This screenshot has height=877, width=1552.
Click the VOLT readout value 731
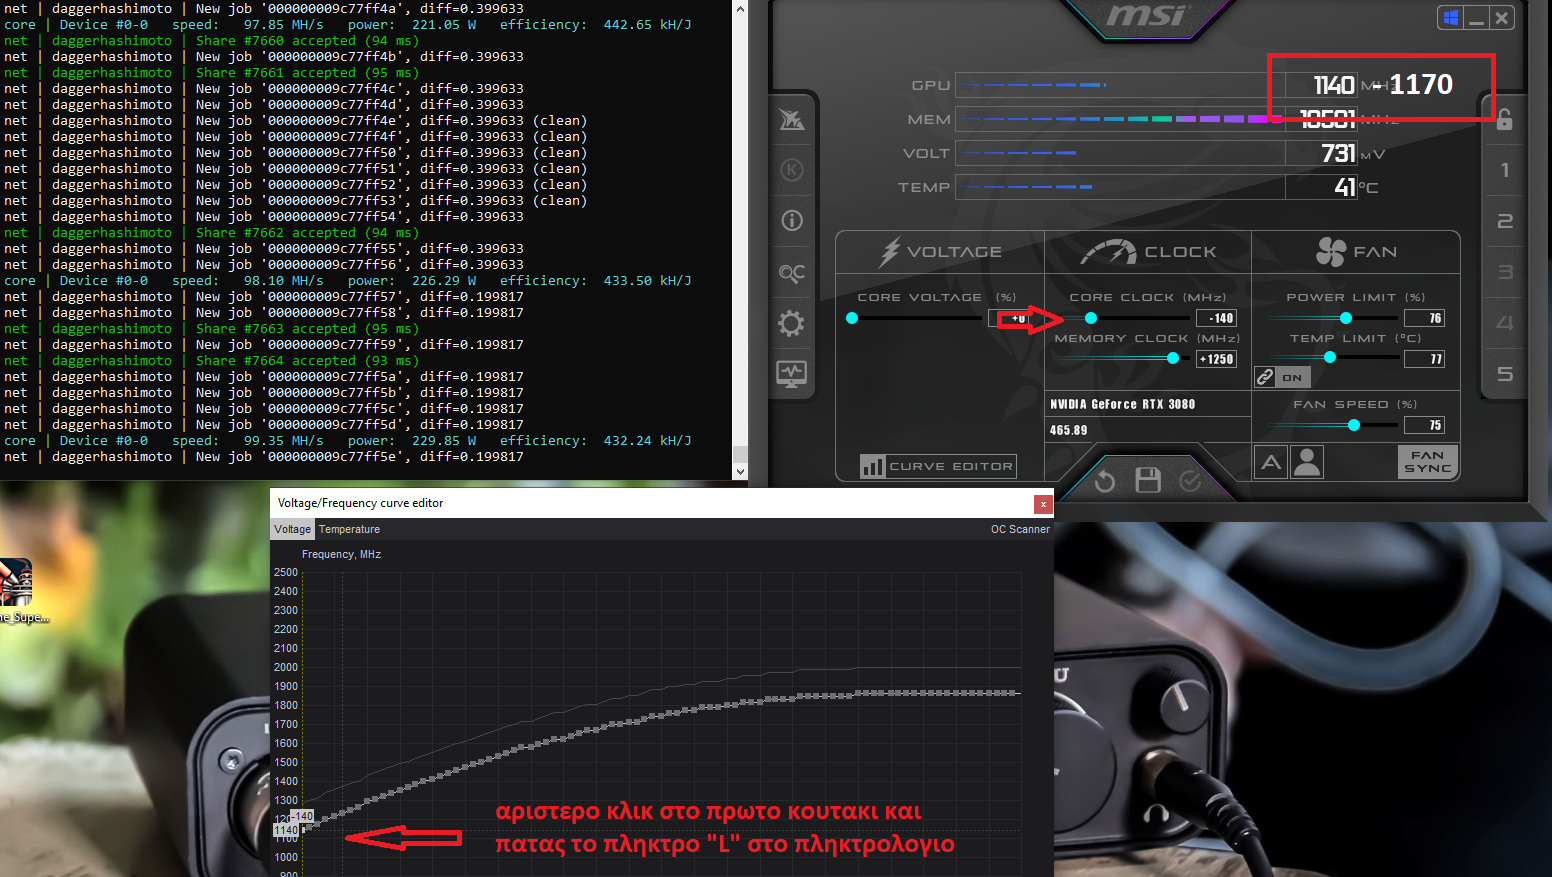1338,153
